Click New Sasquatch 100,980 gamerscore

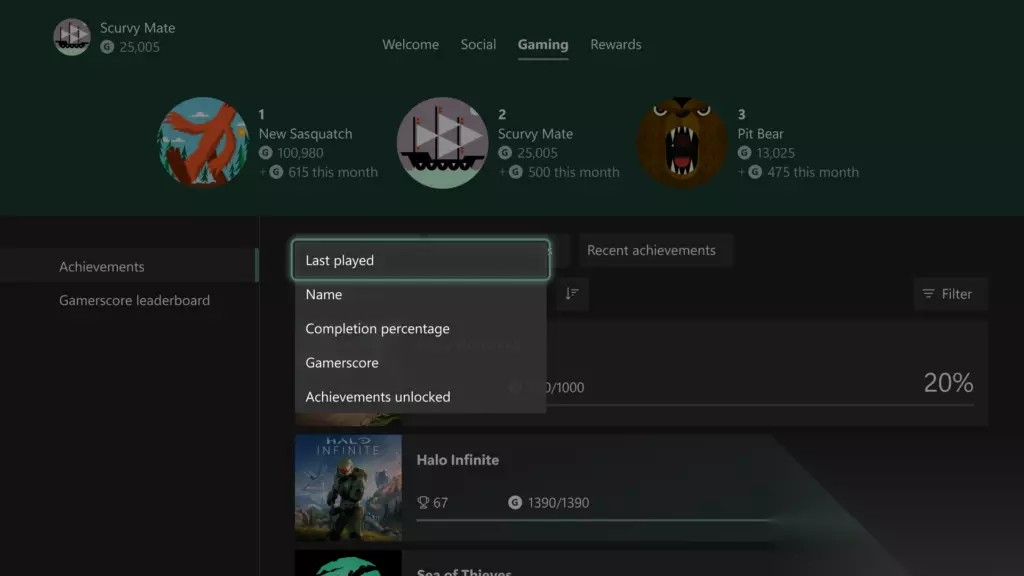click(300, 153)
